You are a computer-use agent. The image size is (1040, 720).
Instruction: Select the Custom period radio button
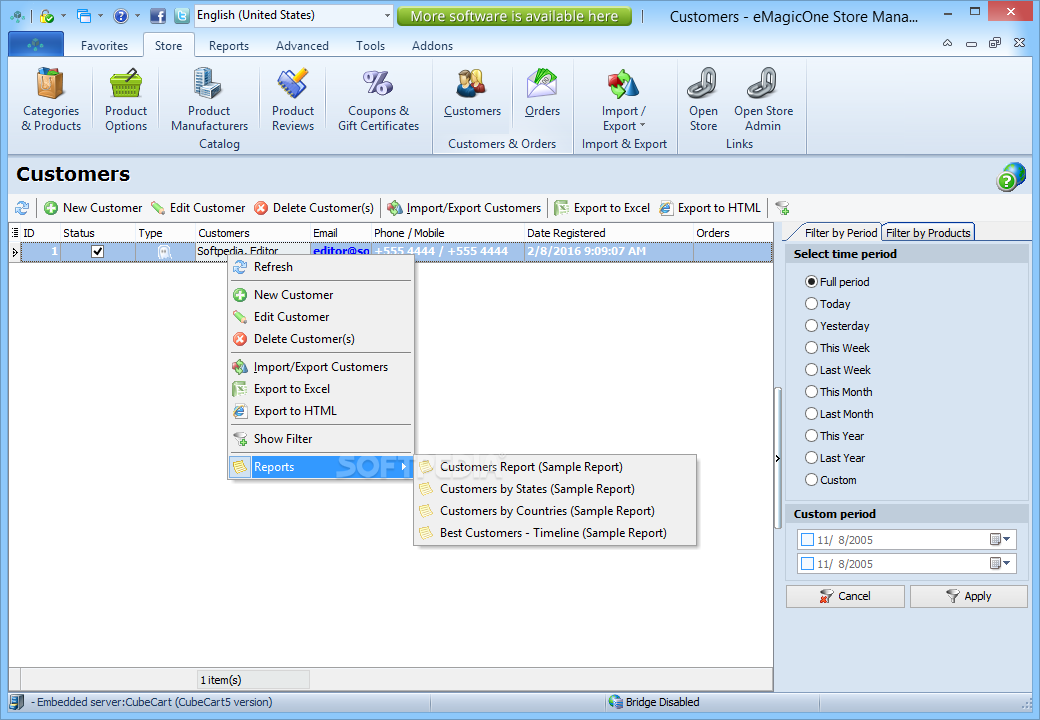[x=811, y=479]
